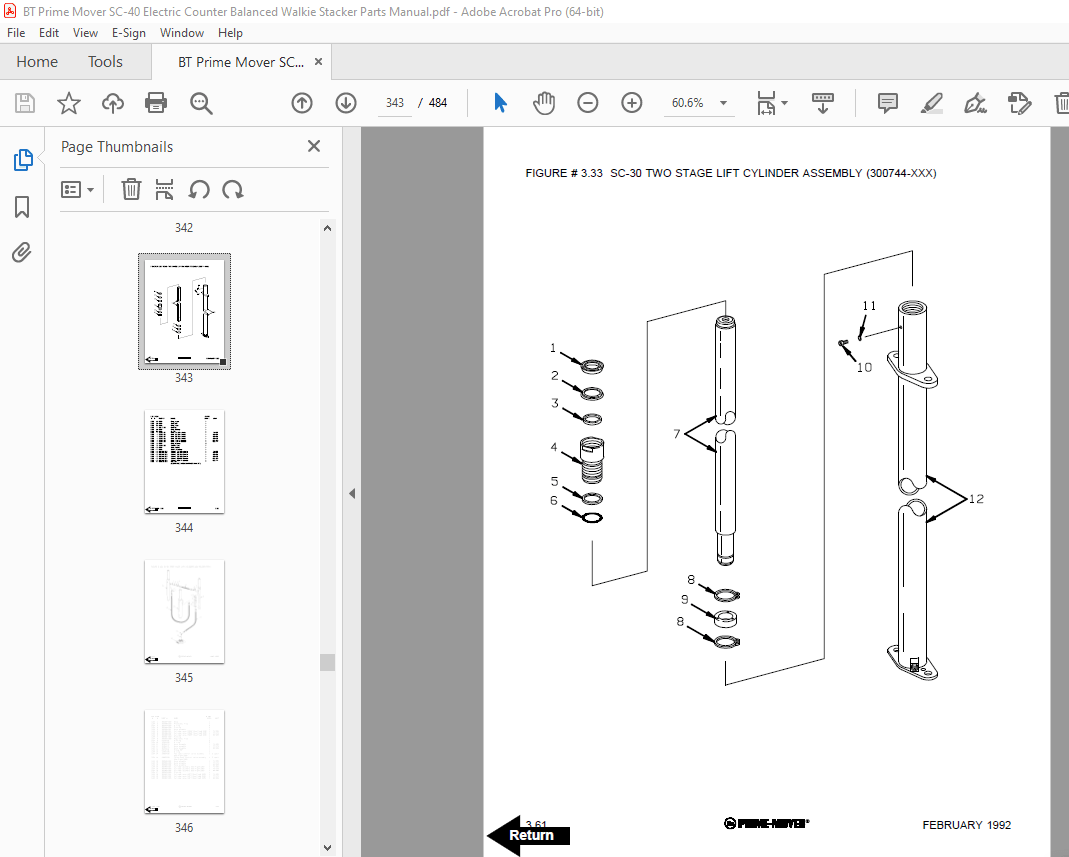Open zoom level 60.6% dropdown
The width and height of the screenshot is (1069, 857).
point(724,103)
